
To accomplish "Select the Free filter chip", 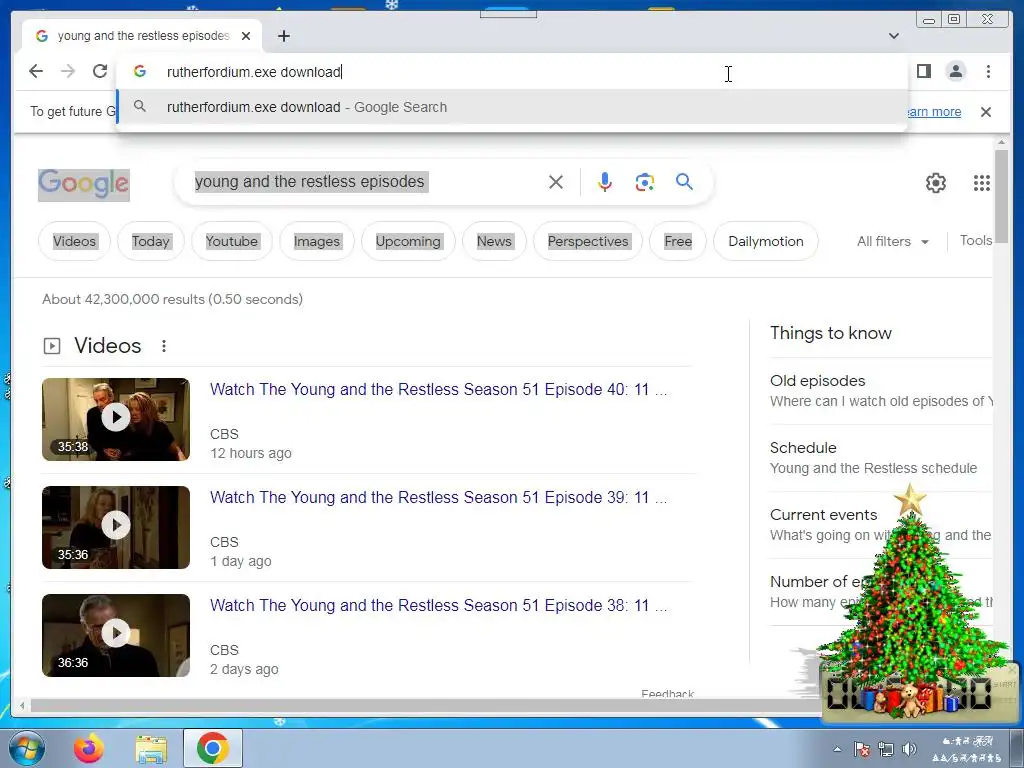I will pyautogui.click(x=678, y=241).
